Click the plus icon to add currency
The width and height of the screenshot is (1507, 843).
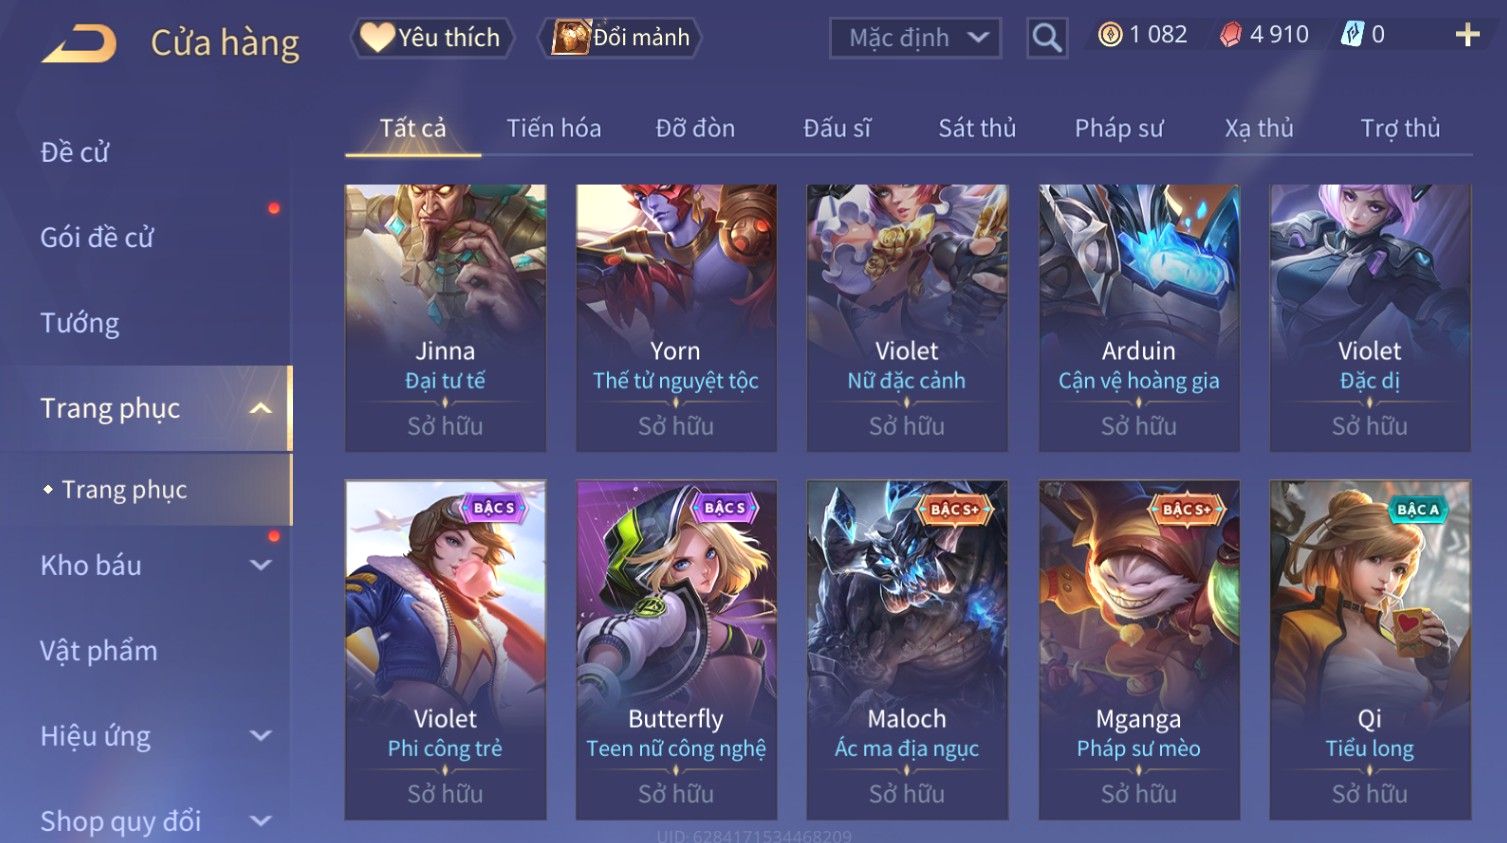point(1467,35)
